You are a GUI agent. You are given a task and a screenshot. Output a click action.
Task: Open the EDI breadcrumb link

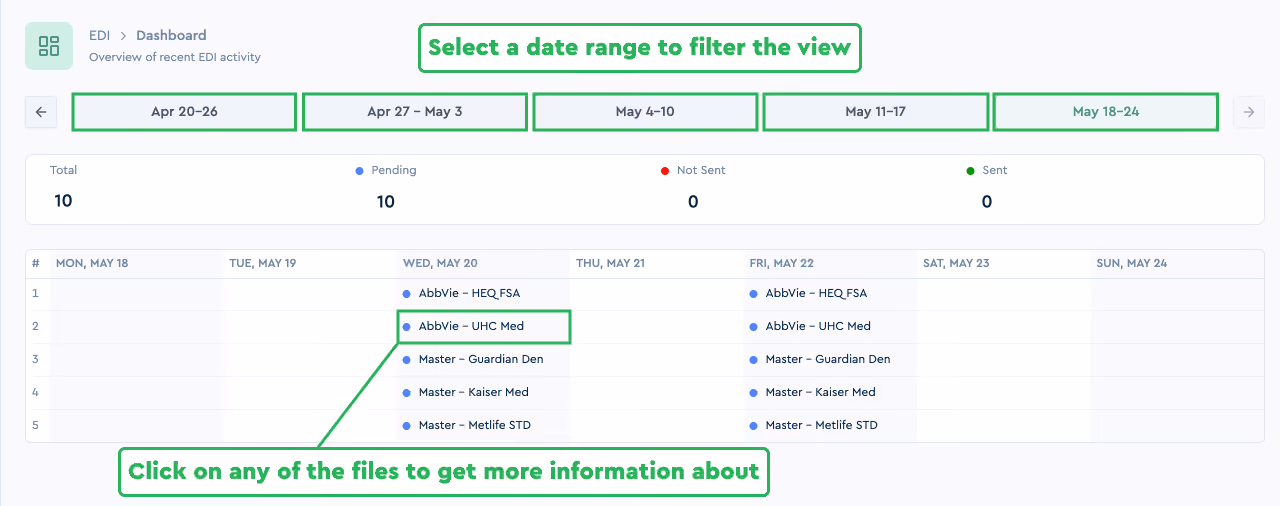(x=99, y=36)
